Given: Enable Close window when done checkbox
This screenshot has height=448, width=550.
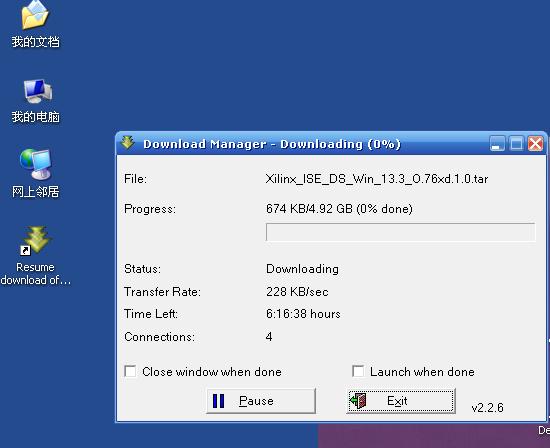Looking at the screenshot, I should point(130,371).
